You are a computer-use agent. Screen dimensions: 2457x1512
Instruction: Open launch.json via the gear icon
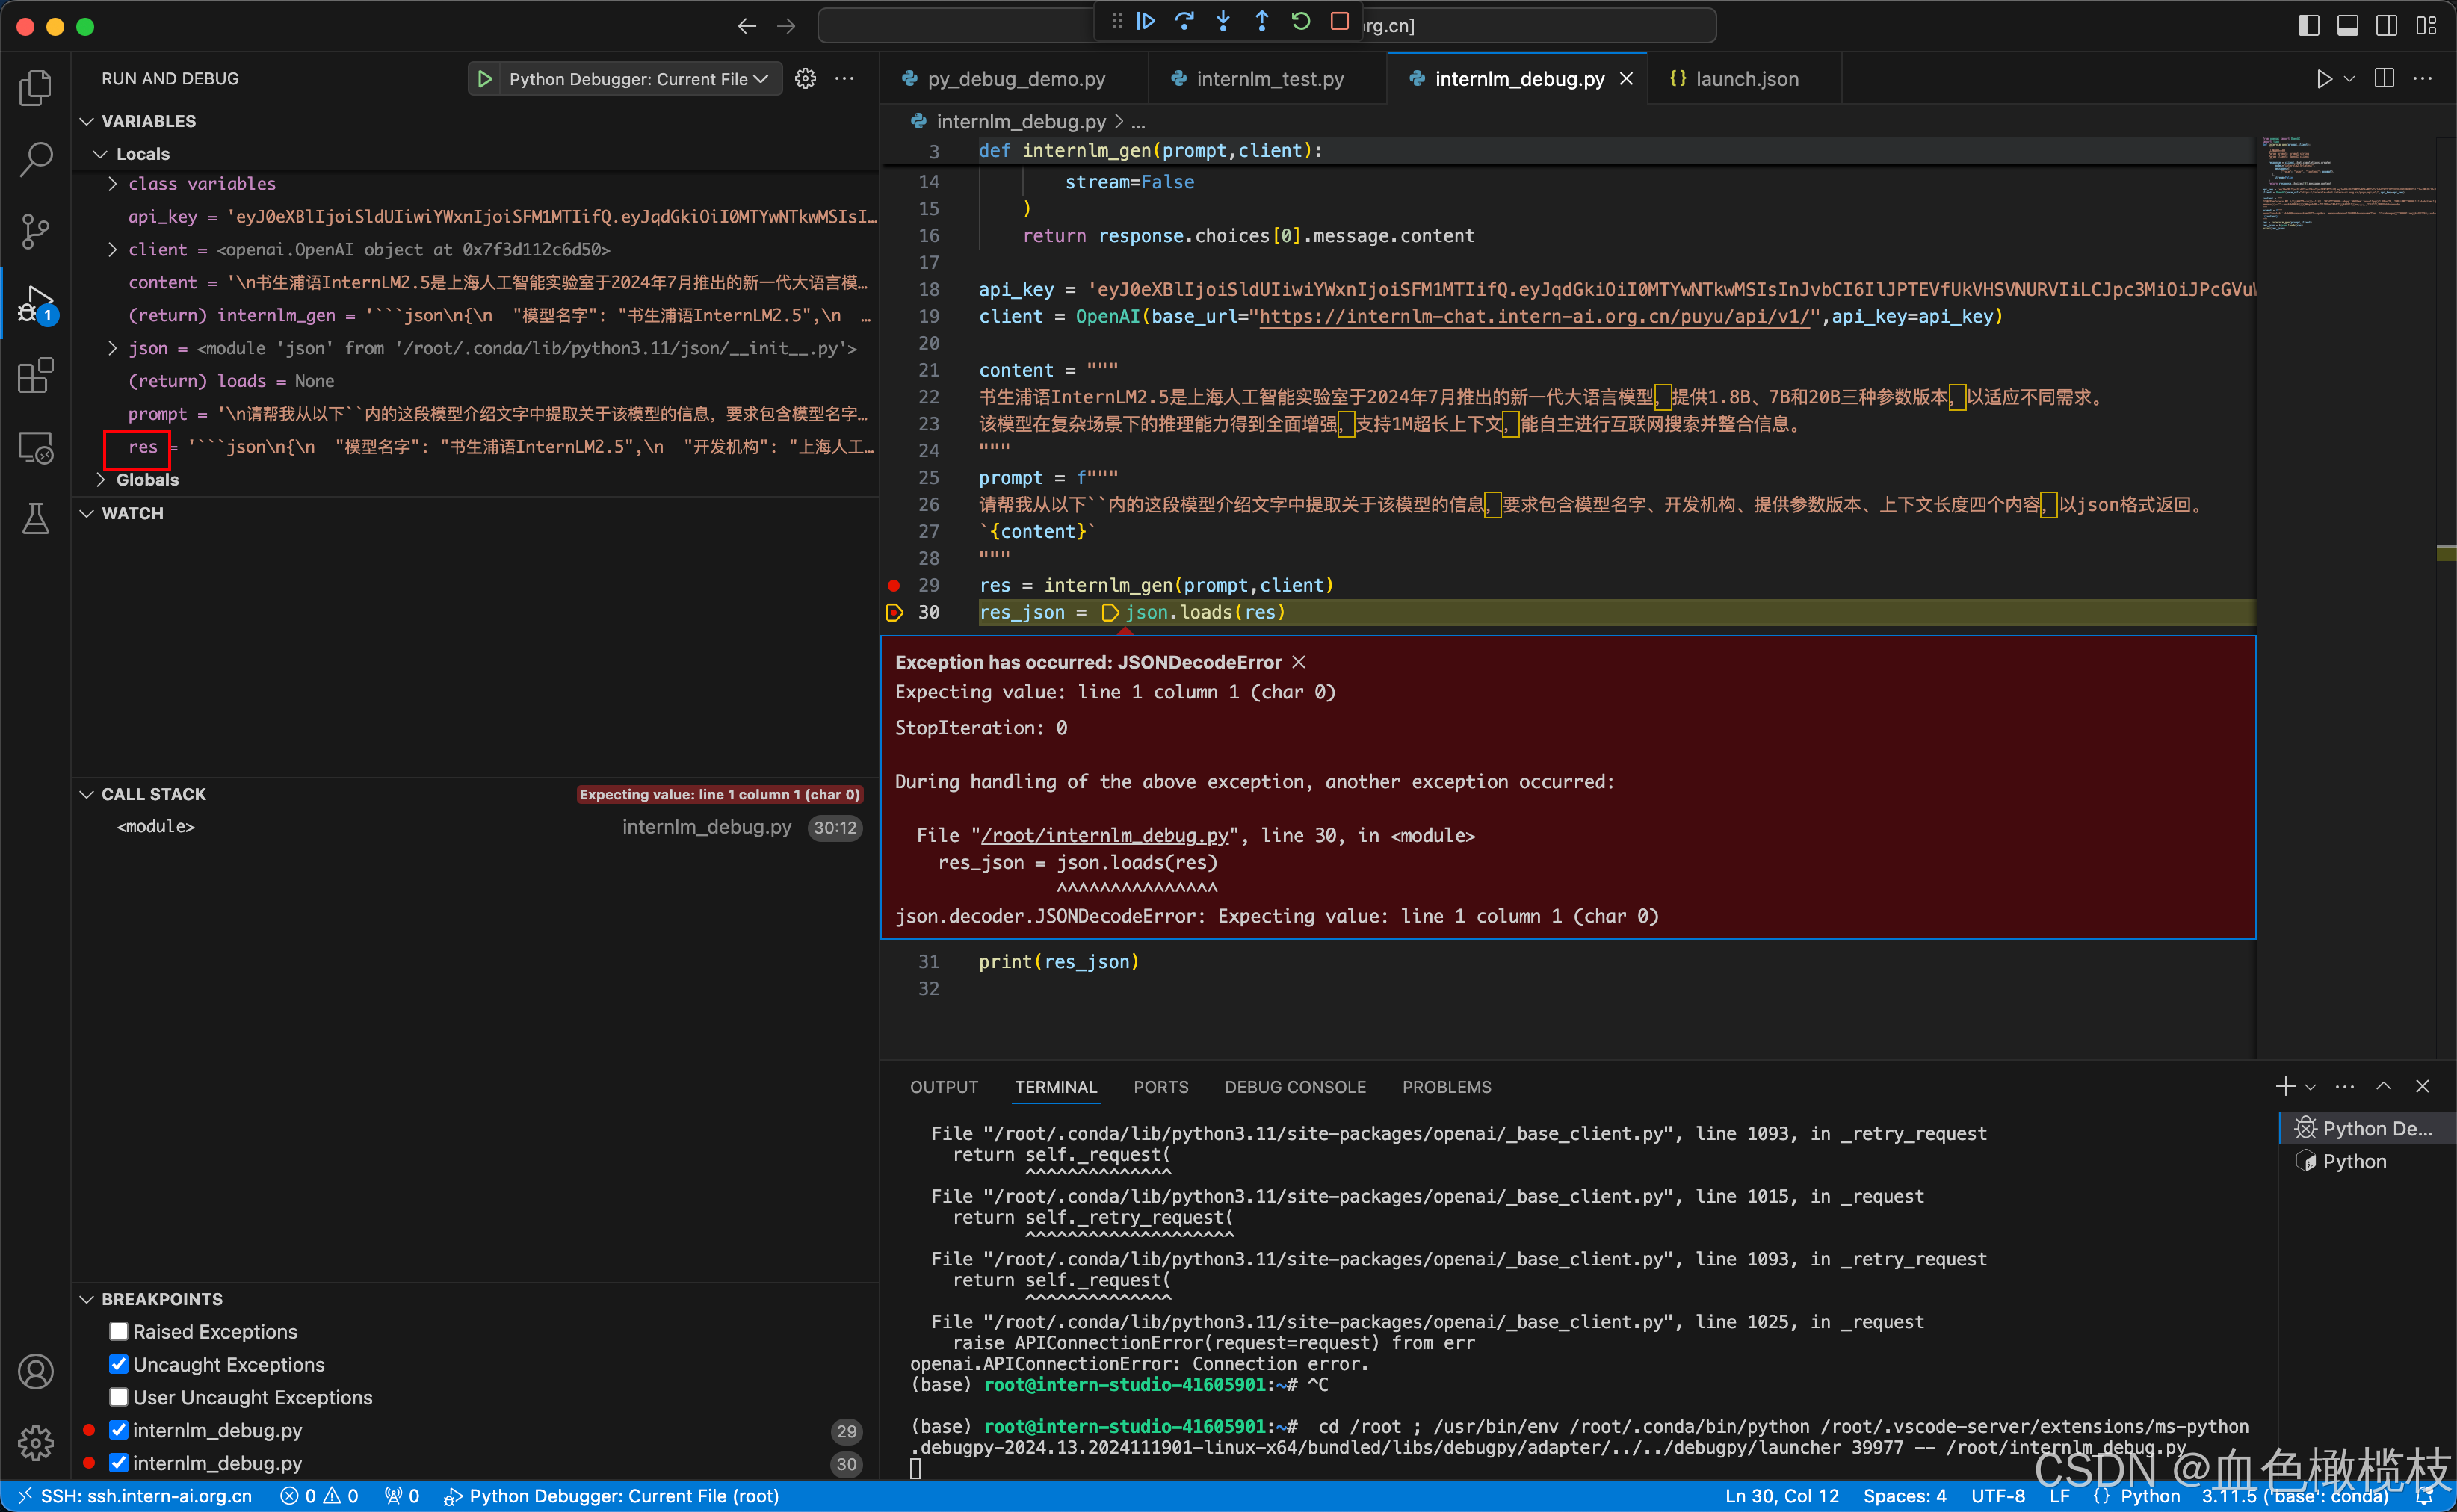coord(805,79)
